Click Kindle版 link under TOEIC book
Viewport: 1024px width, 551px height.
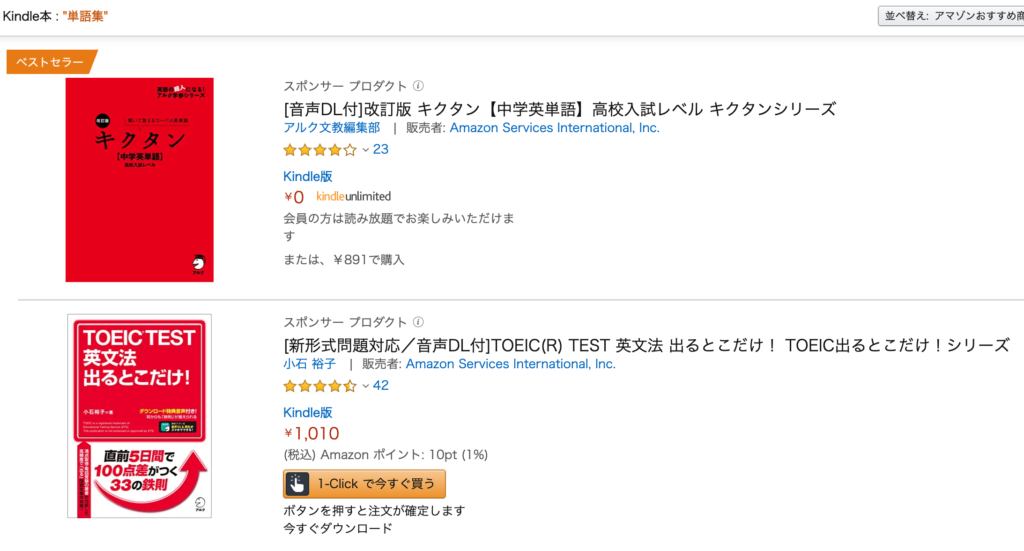308,413
